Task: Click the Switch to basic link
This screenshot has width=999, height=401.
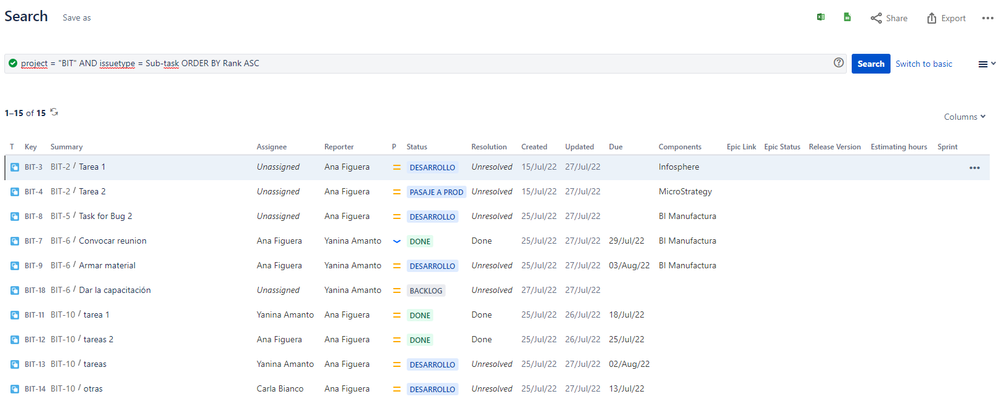Action: (x=924, y=64)
